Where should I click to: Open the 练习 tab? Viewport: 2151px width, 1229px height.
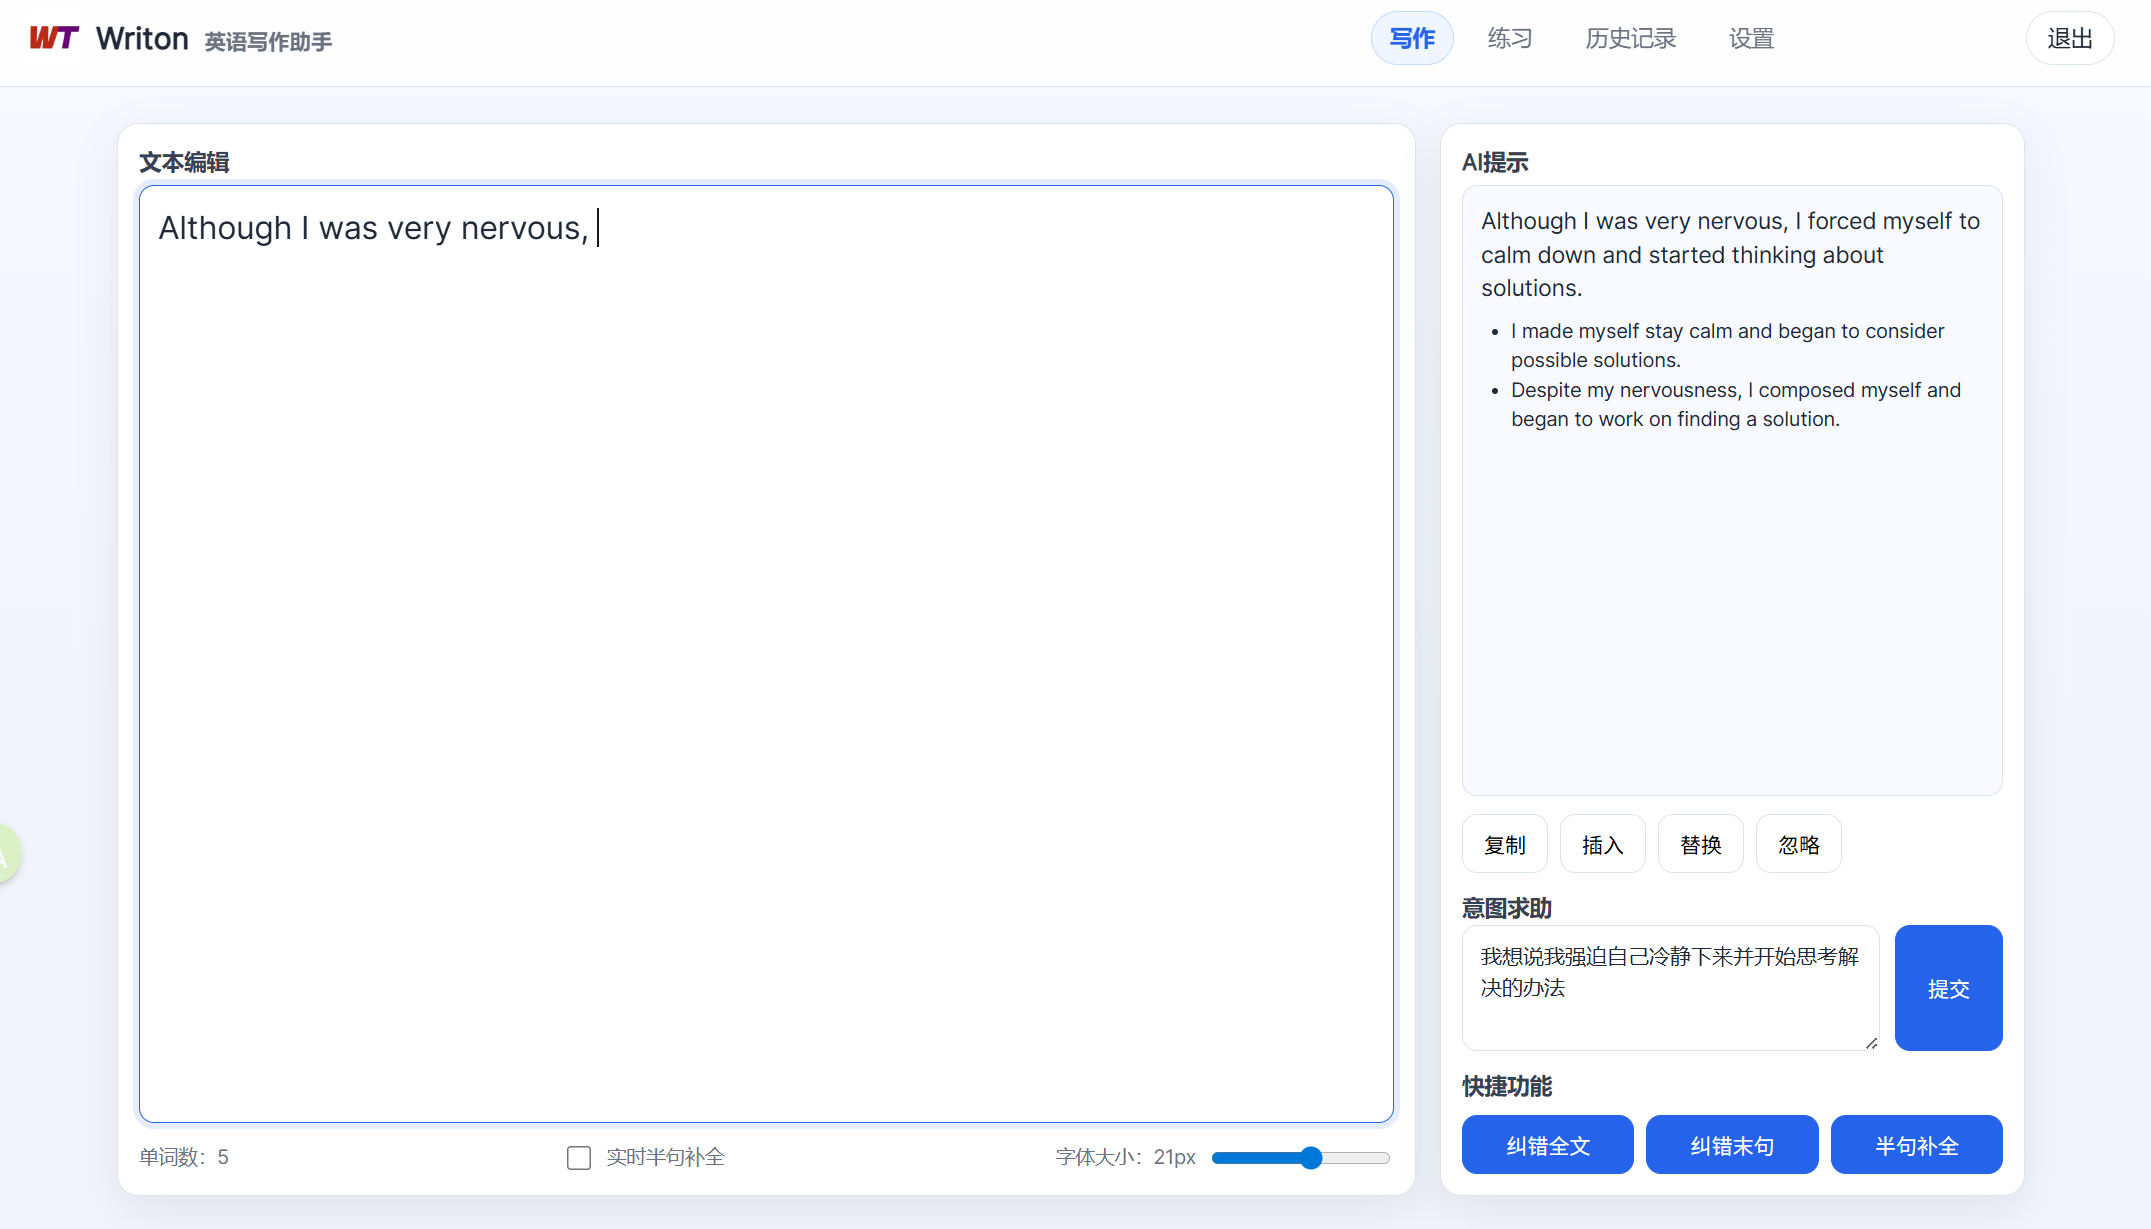pos(1509,39)
